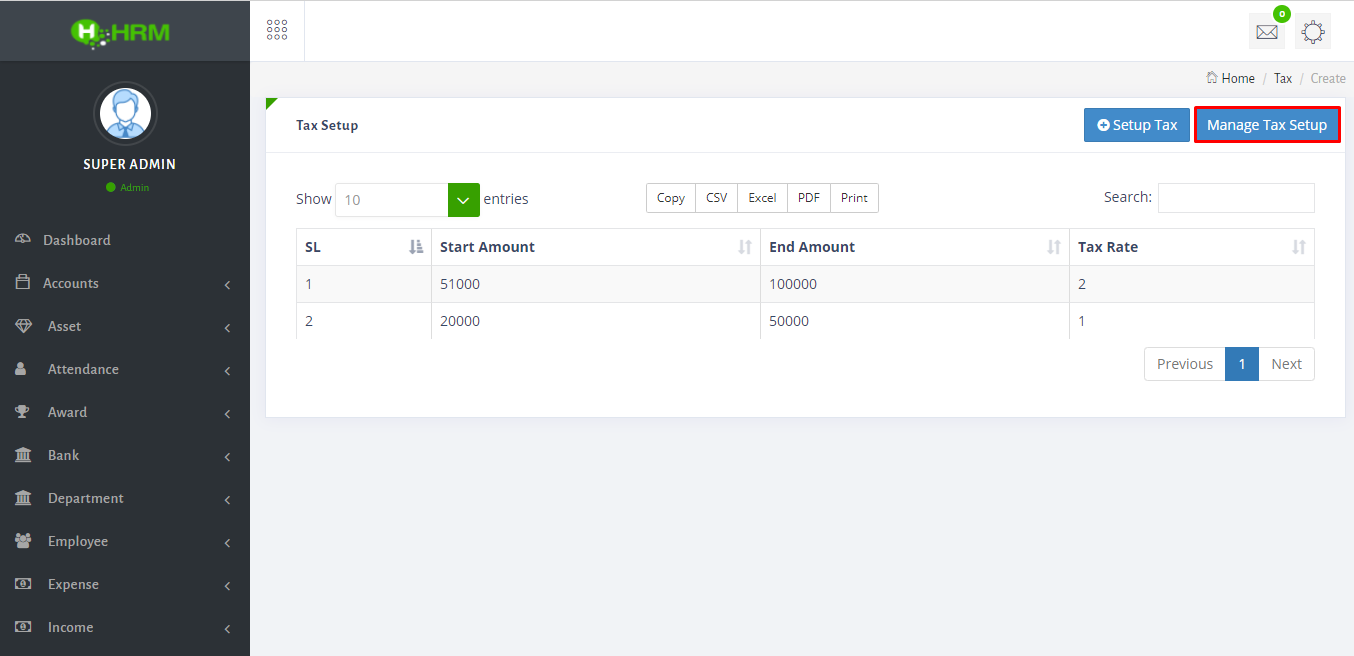The image size is (1354, 656).
Task: Click the Award trophy icon in the sidebar
Action: click(23, 412)
